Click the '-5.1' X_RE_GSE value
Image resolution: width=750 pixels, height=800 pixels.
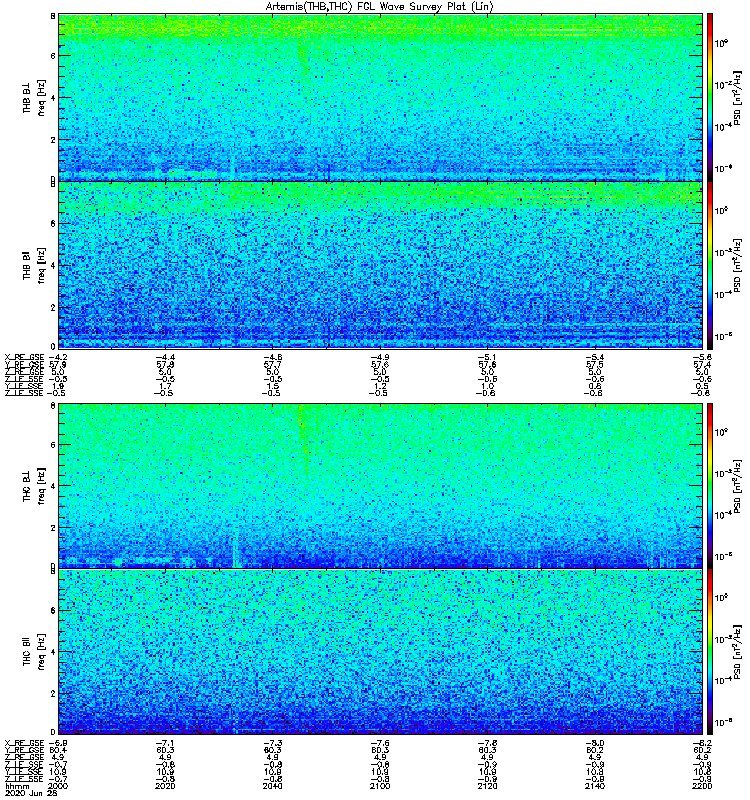click(x=487, y=357)
